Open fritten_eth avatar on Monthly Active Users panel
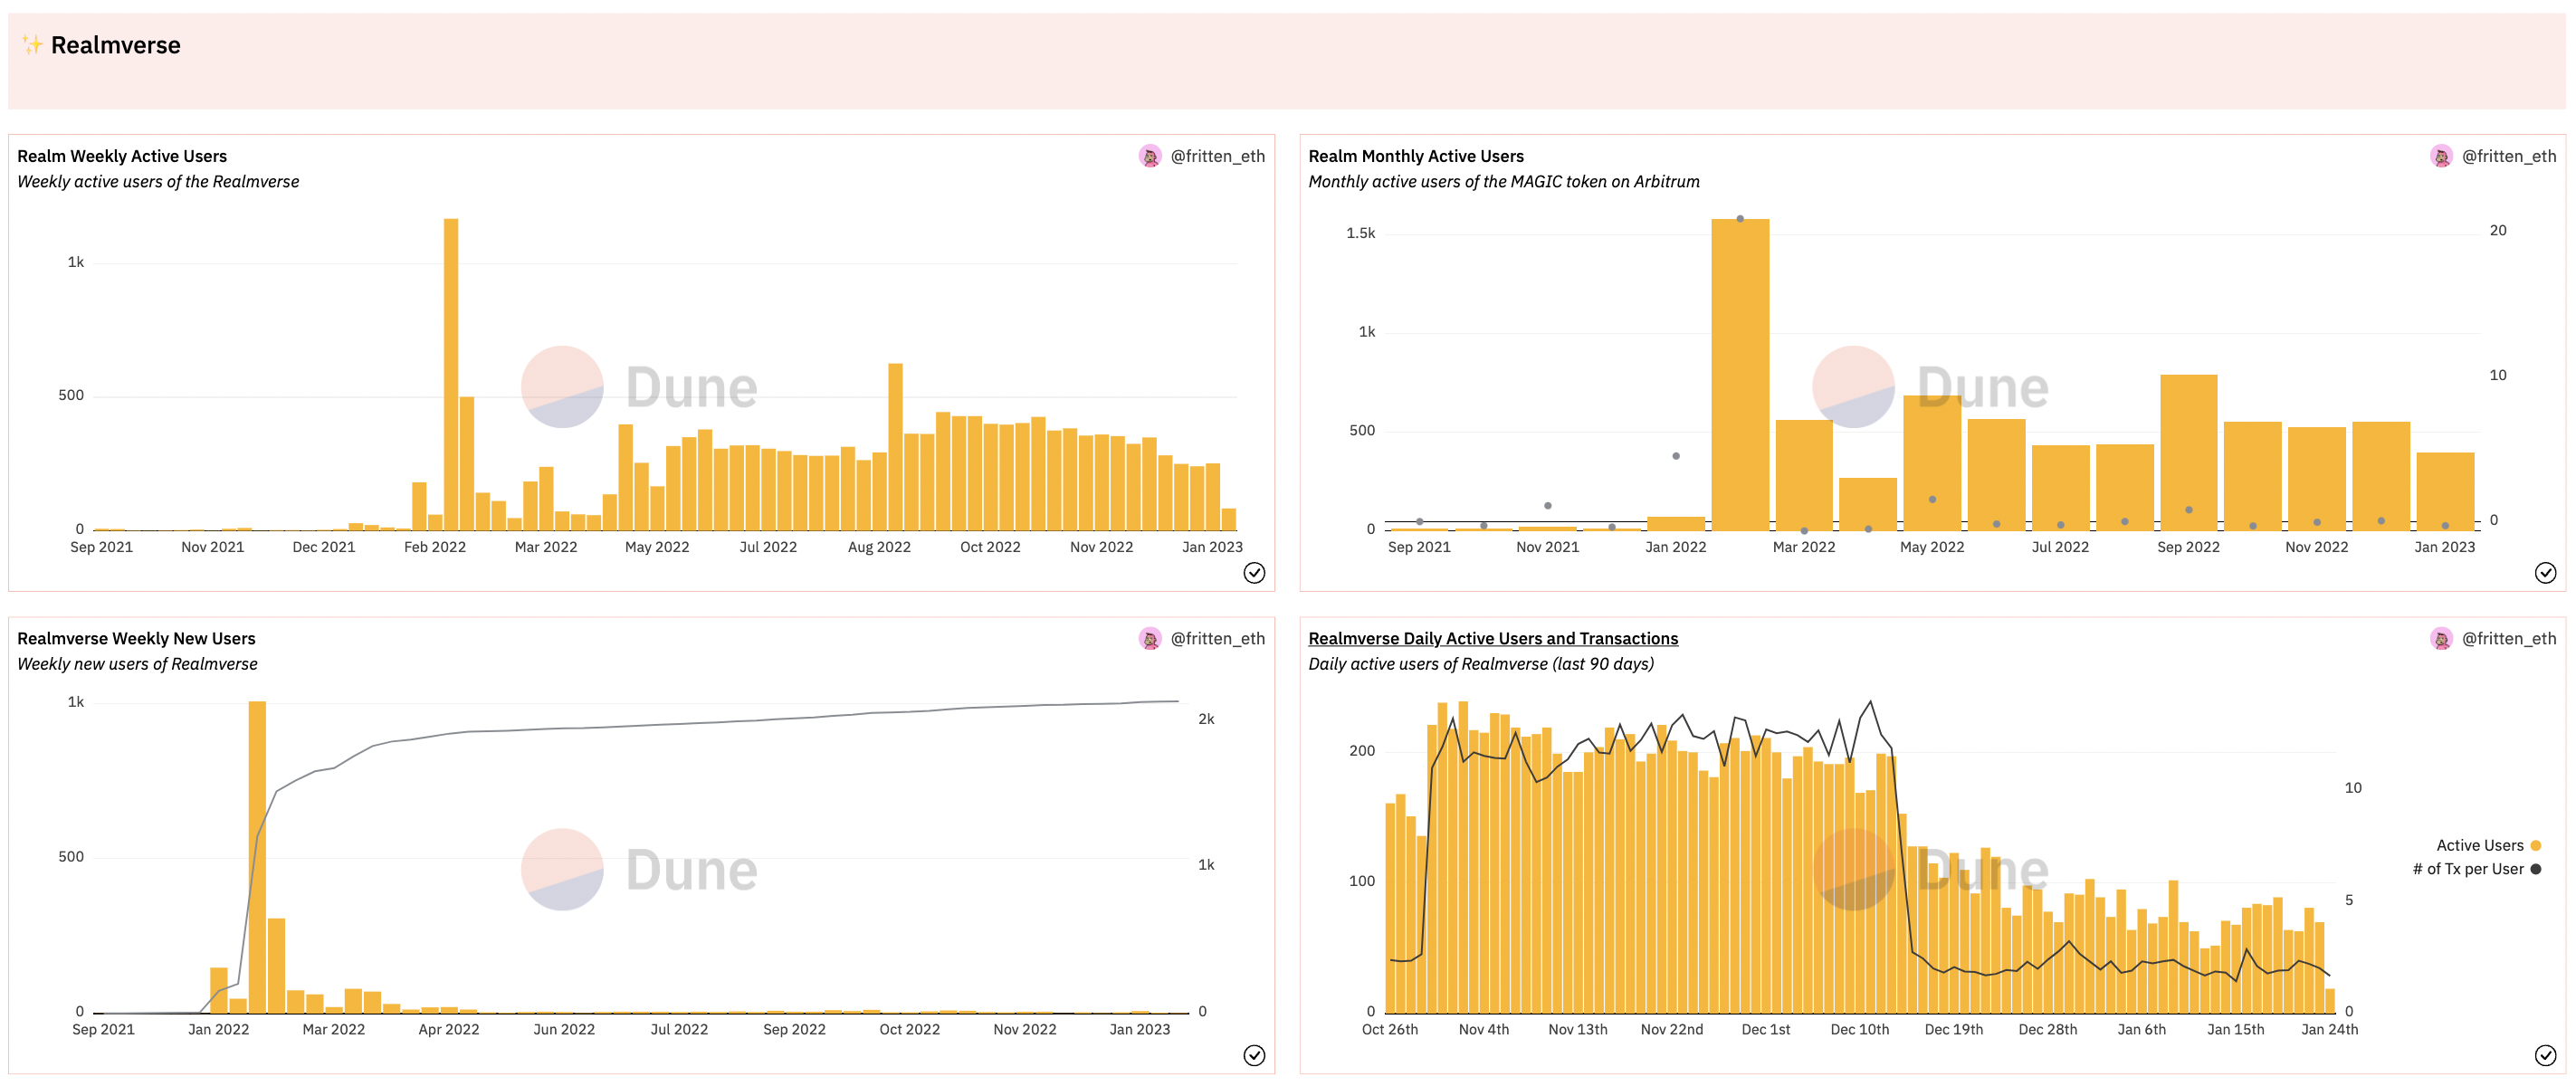 pos(2441,156)
